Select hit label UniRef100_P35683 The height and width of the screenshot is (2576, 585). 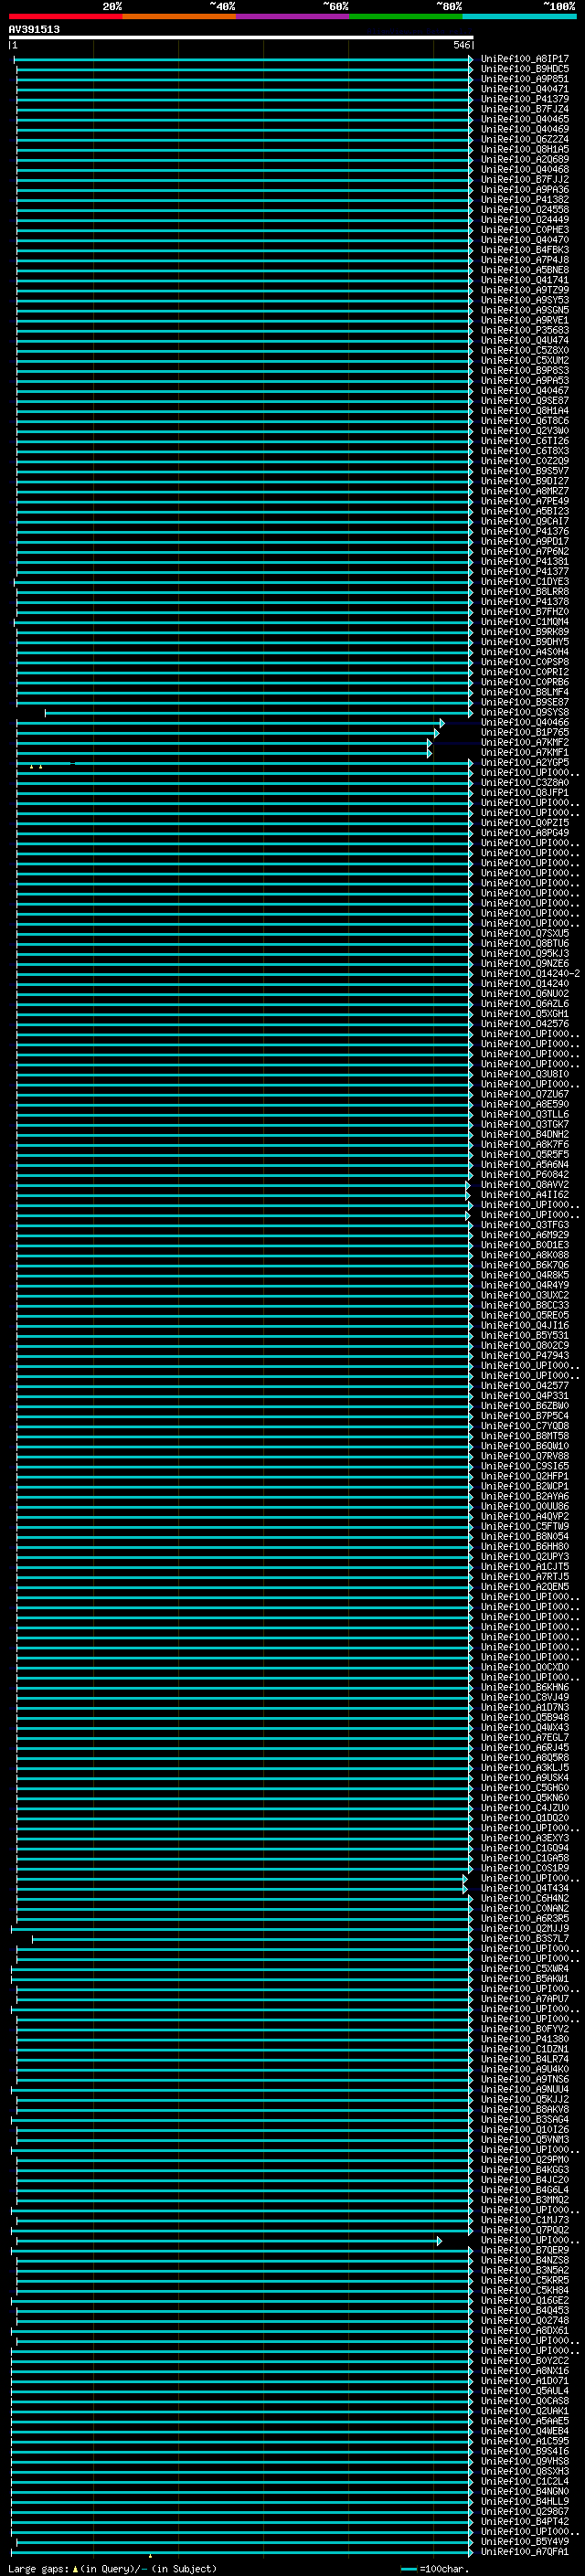click(524, 330)
